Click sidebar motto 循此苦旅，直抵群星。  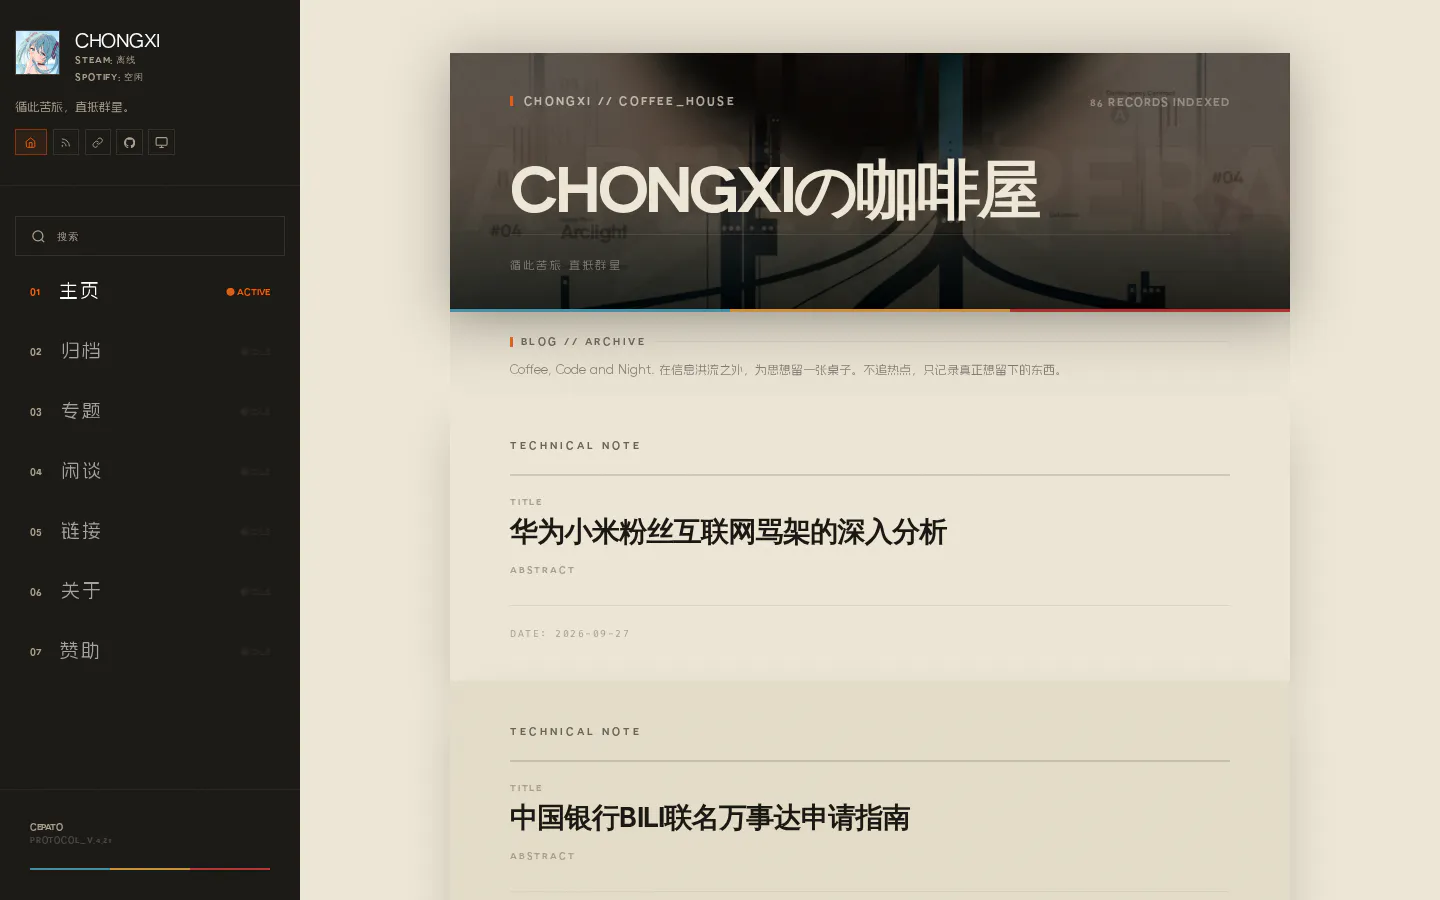72,107
